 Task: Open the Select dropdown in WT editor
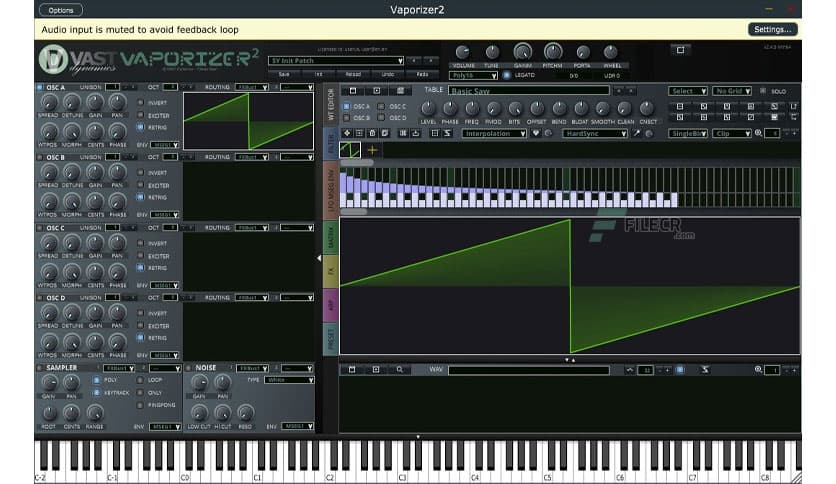(688, 91)
